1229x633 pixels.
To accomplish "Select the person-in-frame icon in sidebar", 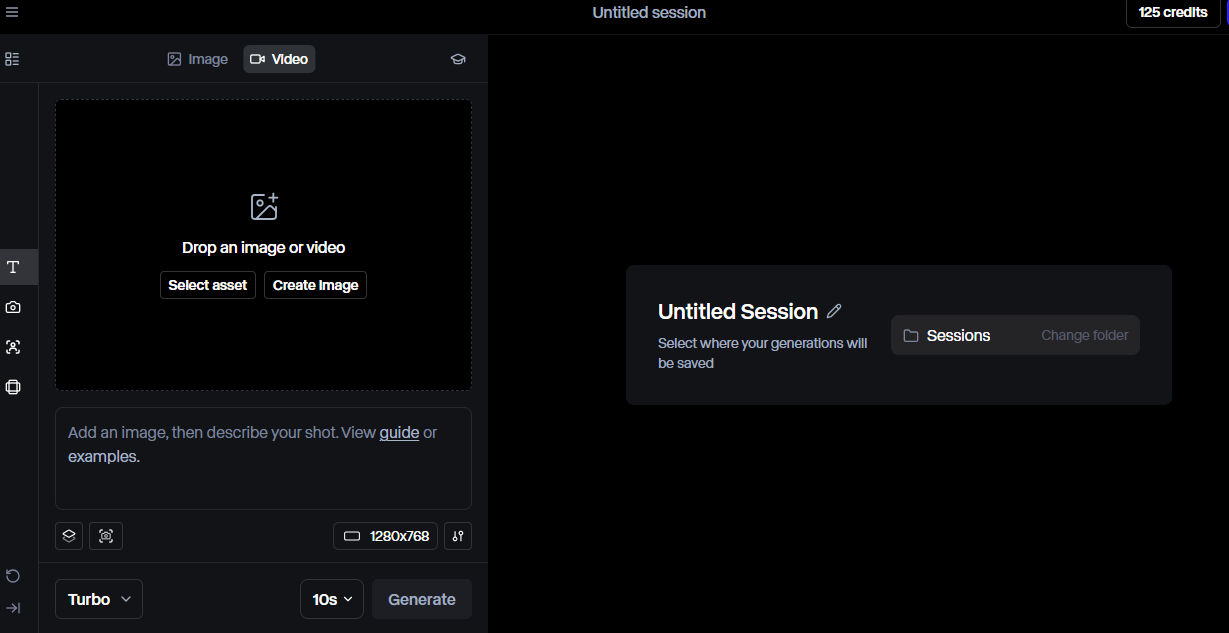I will point(13,347).
